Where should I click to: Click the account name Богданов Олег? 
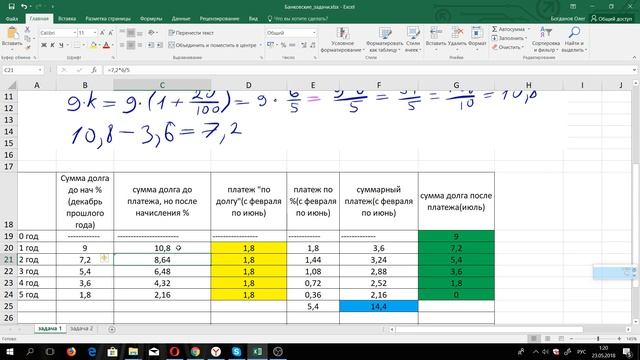(567, 19)
